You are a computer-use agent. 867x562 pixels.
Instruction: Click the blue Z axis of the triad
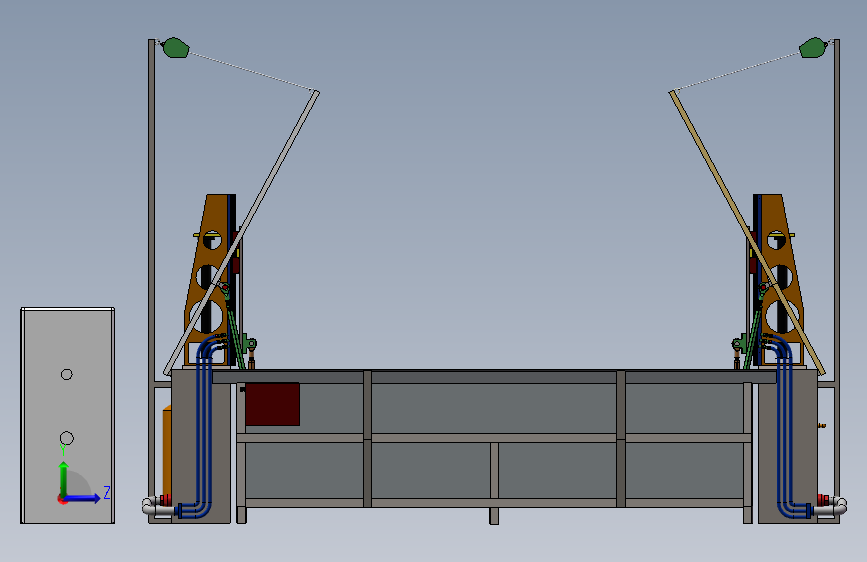[x=82, y=498]
